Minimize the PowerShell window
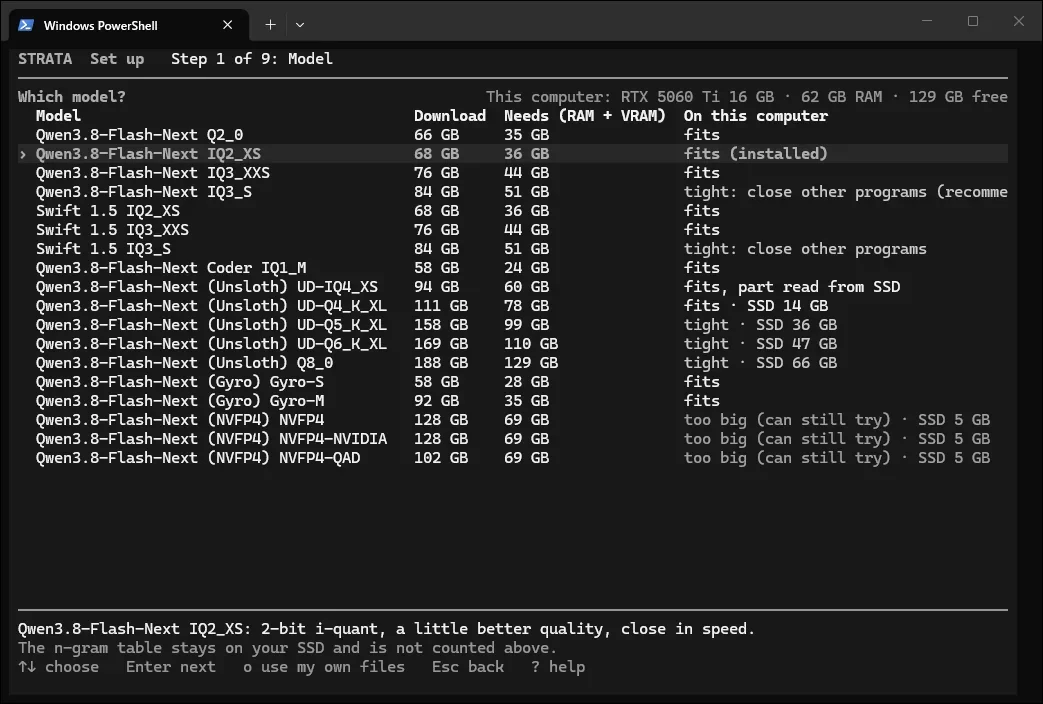 [x=927, y=21]
